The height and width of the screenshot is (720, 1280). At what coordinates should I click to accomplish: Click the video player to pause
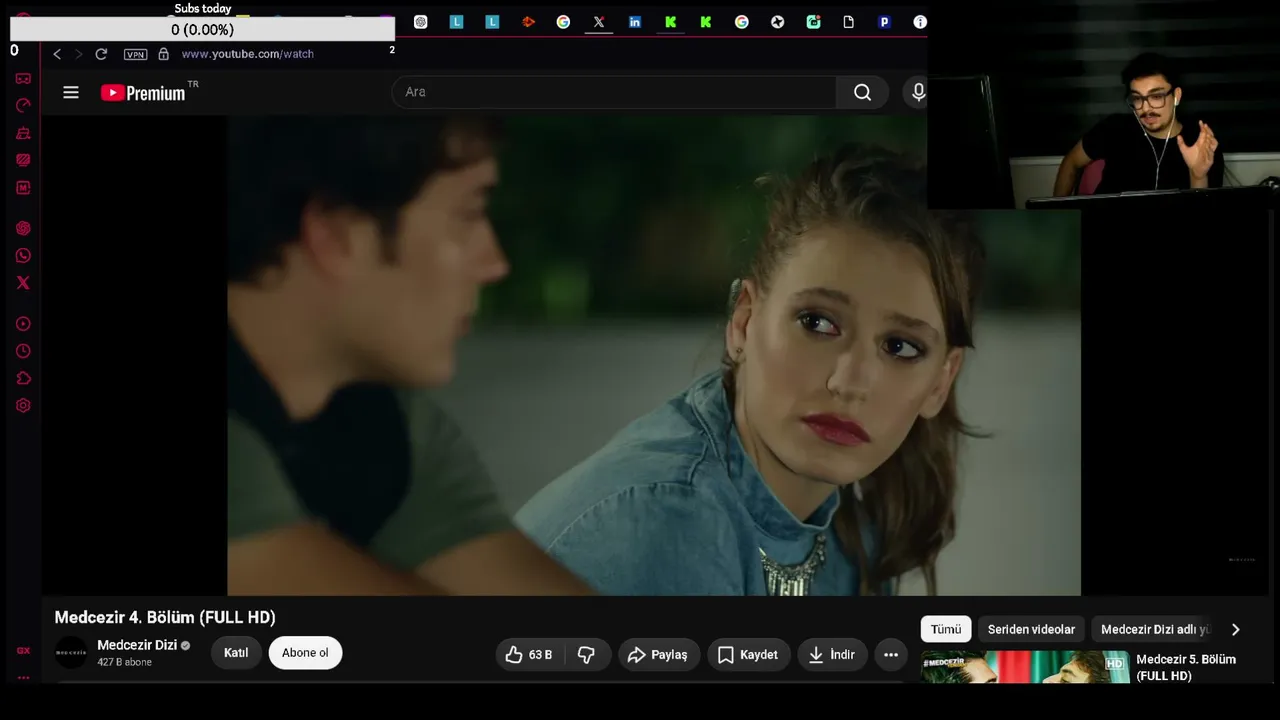pos(654,355)
